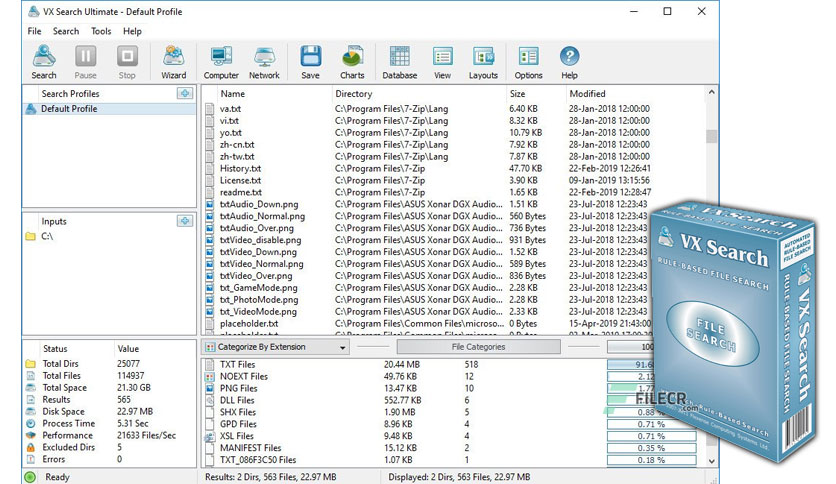Click the XSL Files category icon

(210, 436)
